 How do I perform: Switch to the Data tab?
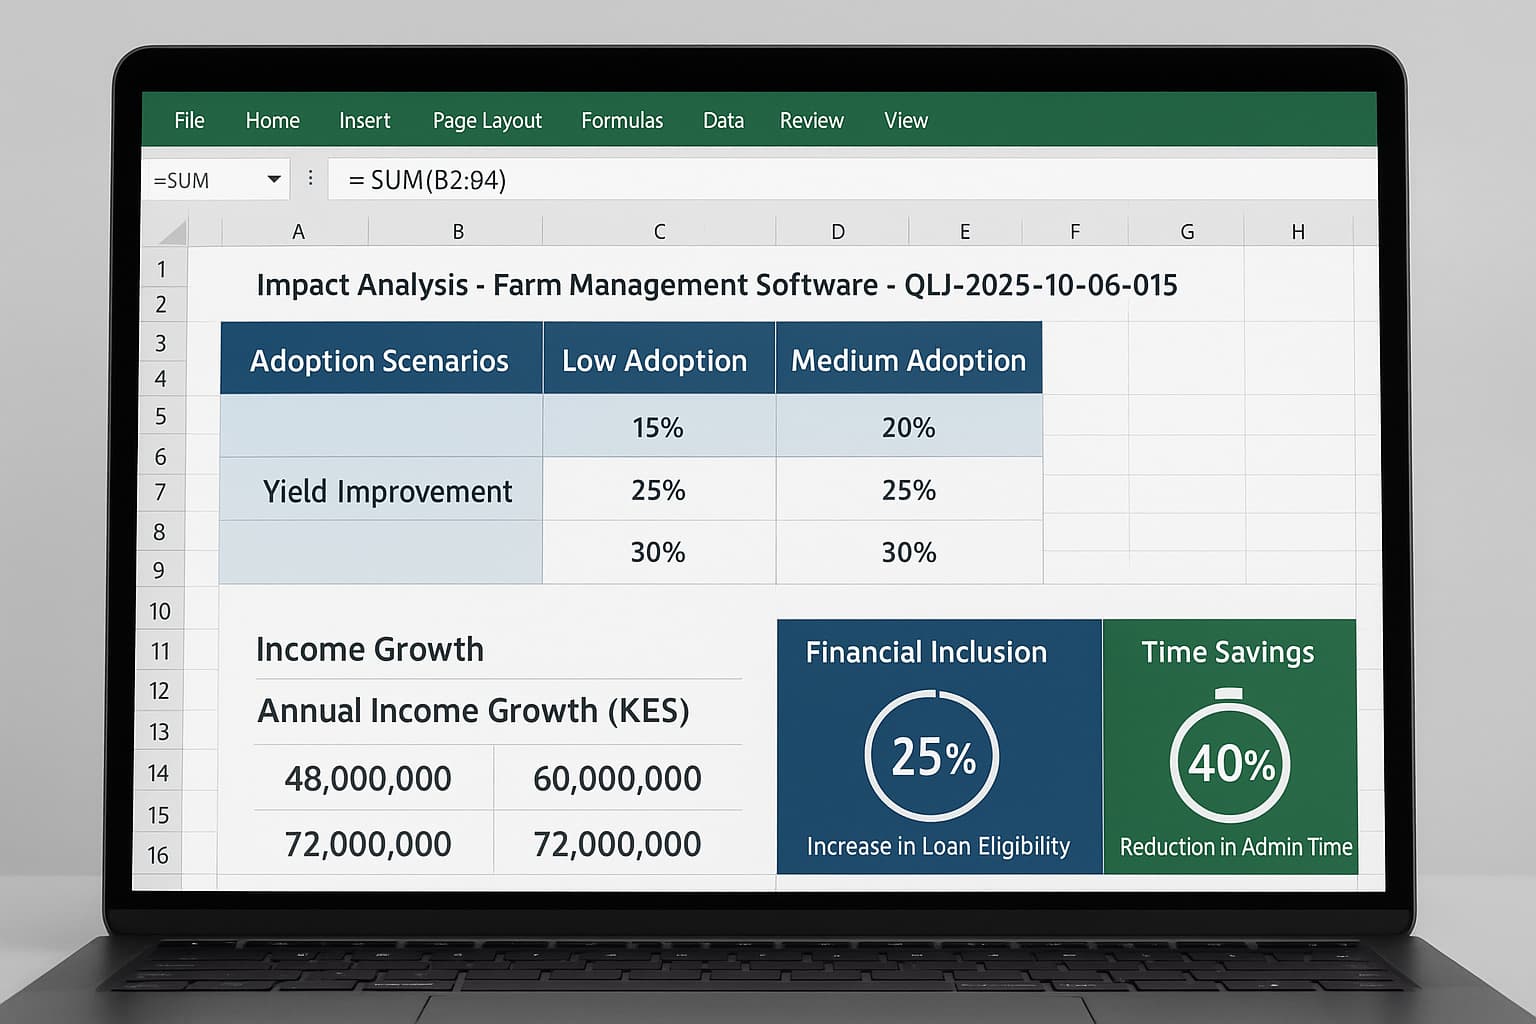point(723,121)
